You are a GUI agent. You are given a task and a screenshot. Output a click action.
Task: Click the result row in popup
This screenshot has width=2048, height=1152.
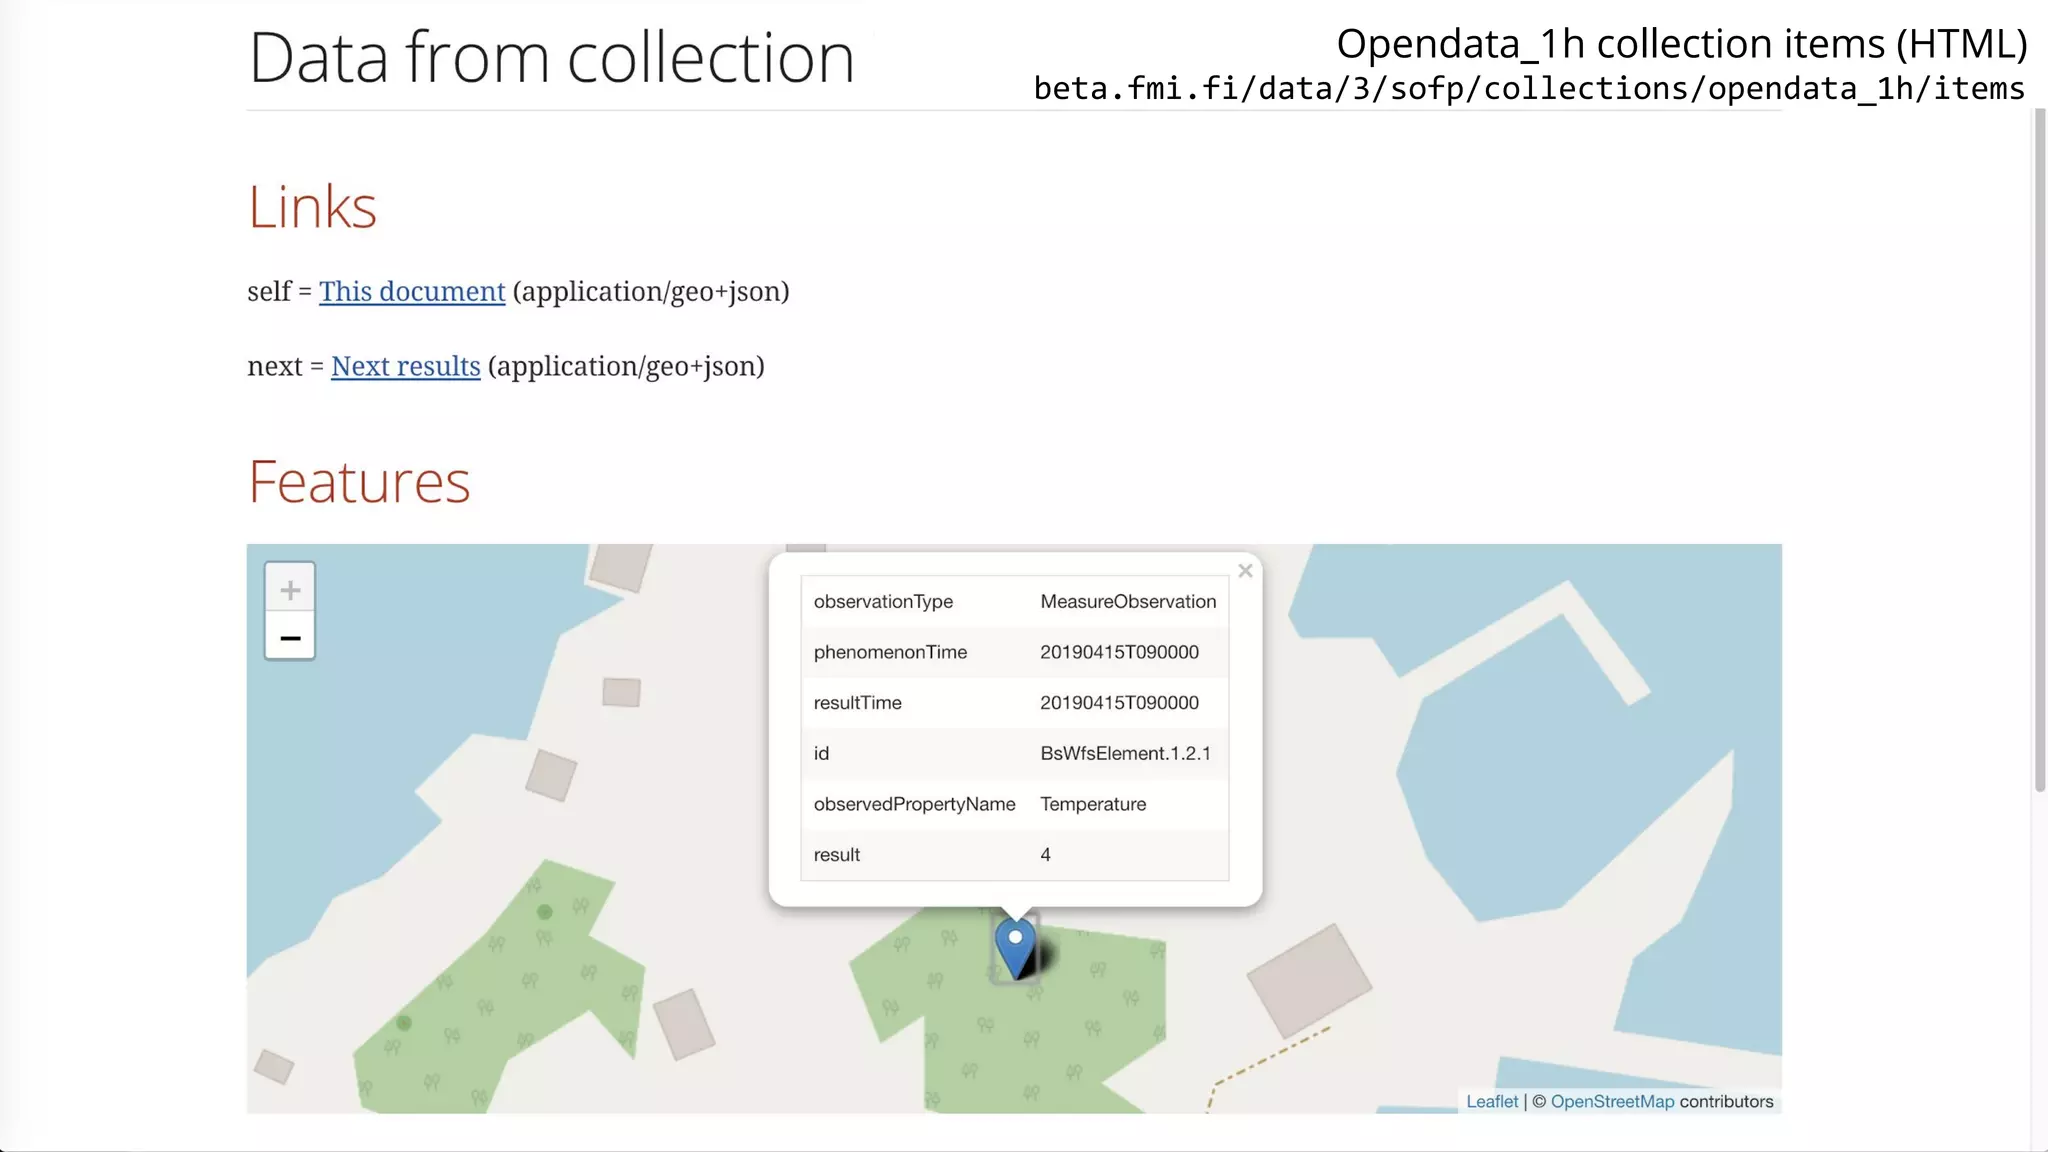pyautogui.click(x=837, y=855)
